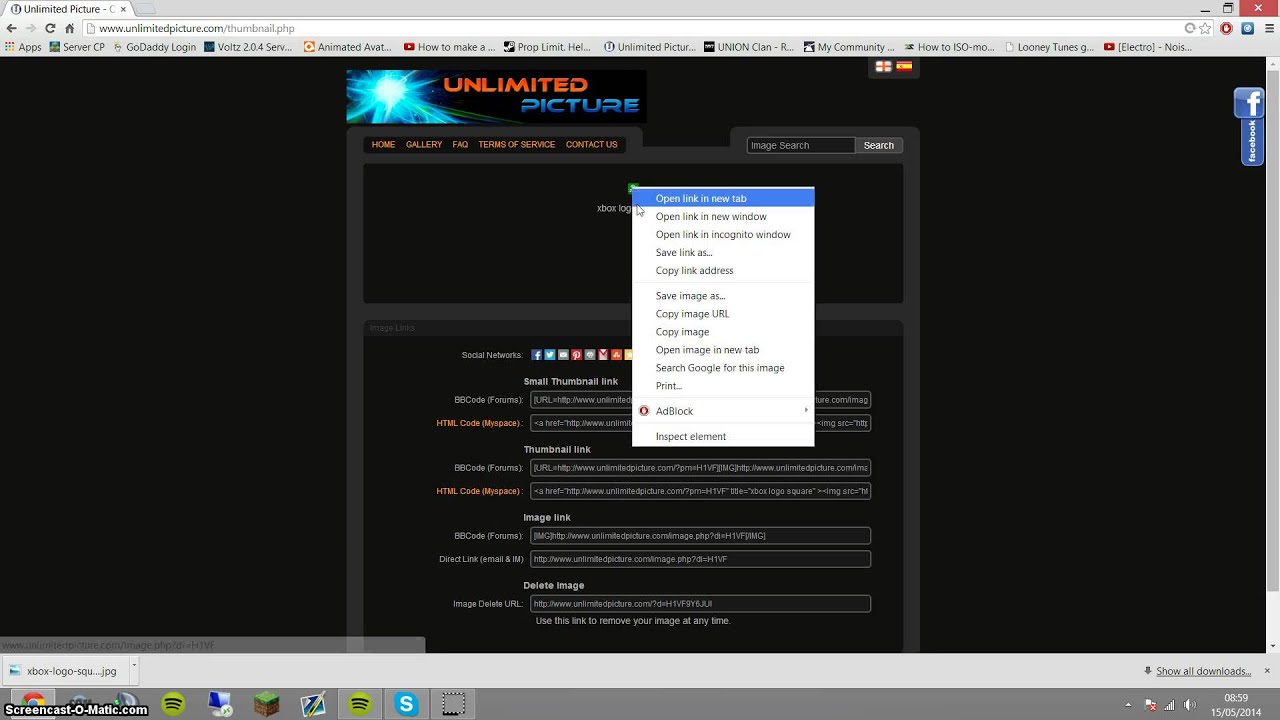
Task: Go to the GALLERY page
Action: point(423,144)
